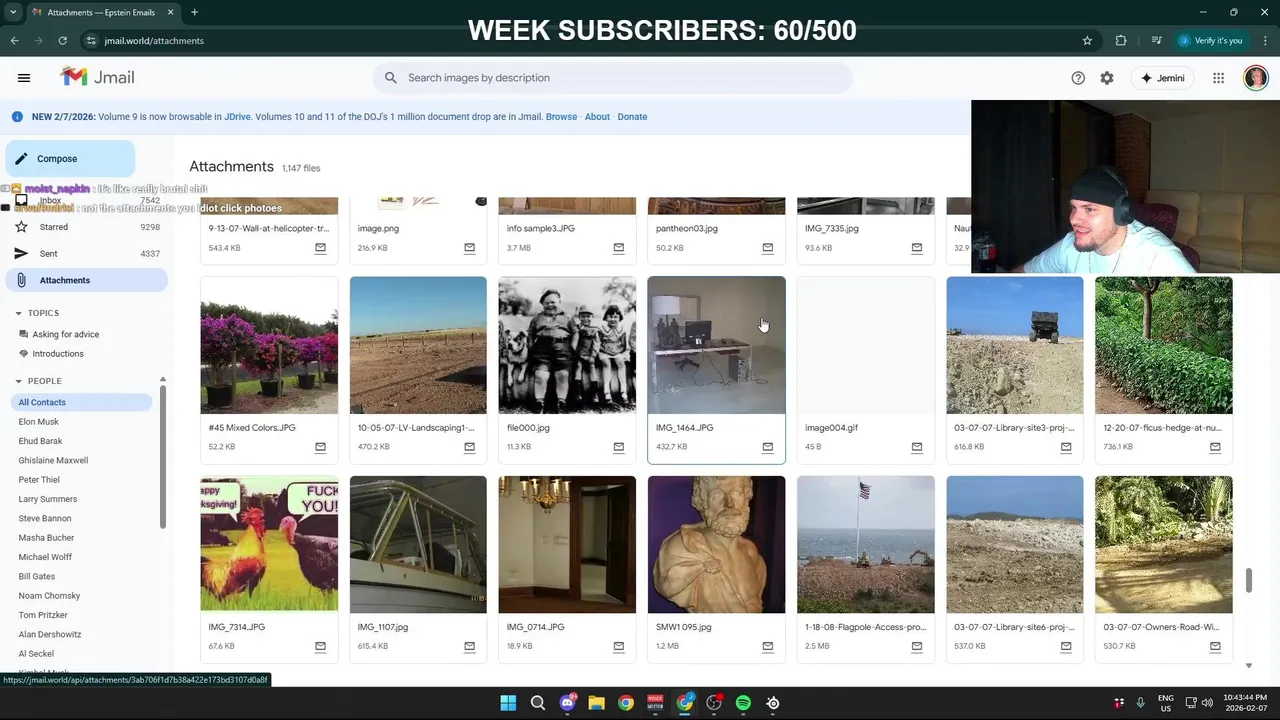
Task: Open a new browser tab
Action: point(194,12)
